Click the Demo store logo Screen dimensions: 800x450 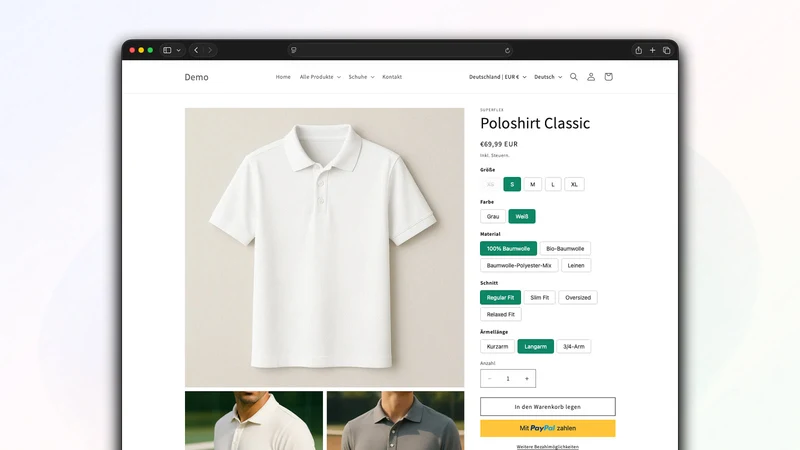point(196,77)
